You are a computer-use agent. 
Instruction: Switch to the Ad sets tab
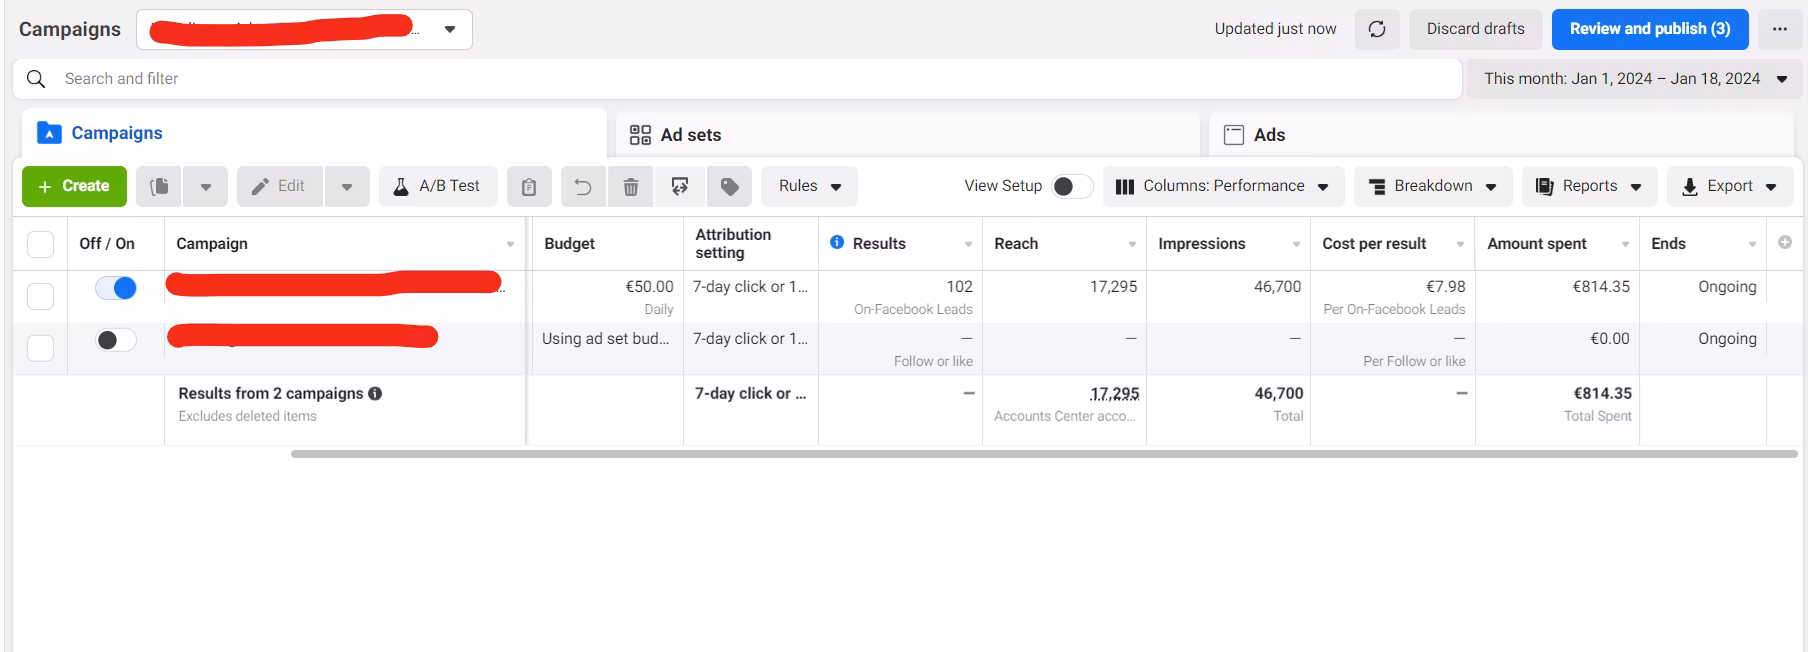point(690,135)
